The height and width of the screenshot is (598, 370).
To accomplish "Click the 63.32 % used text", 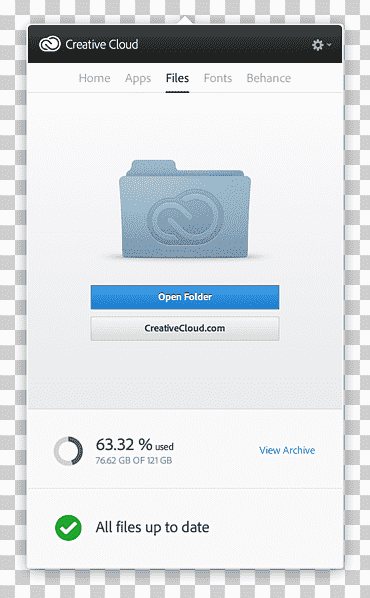I will click(135, 445).
